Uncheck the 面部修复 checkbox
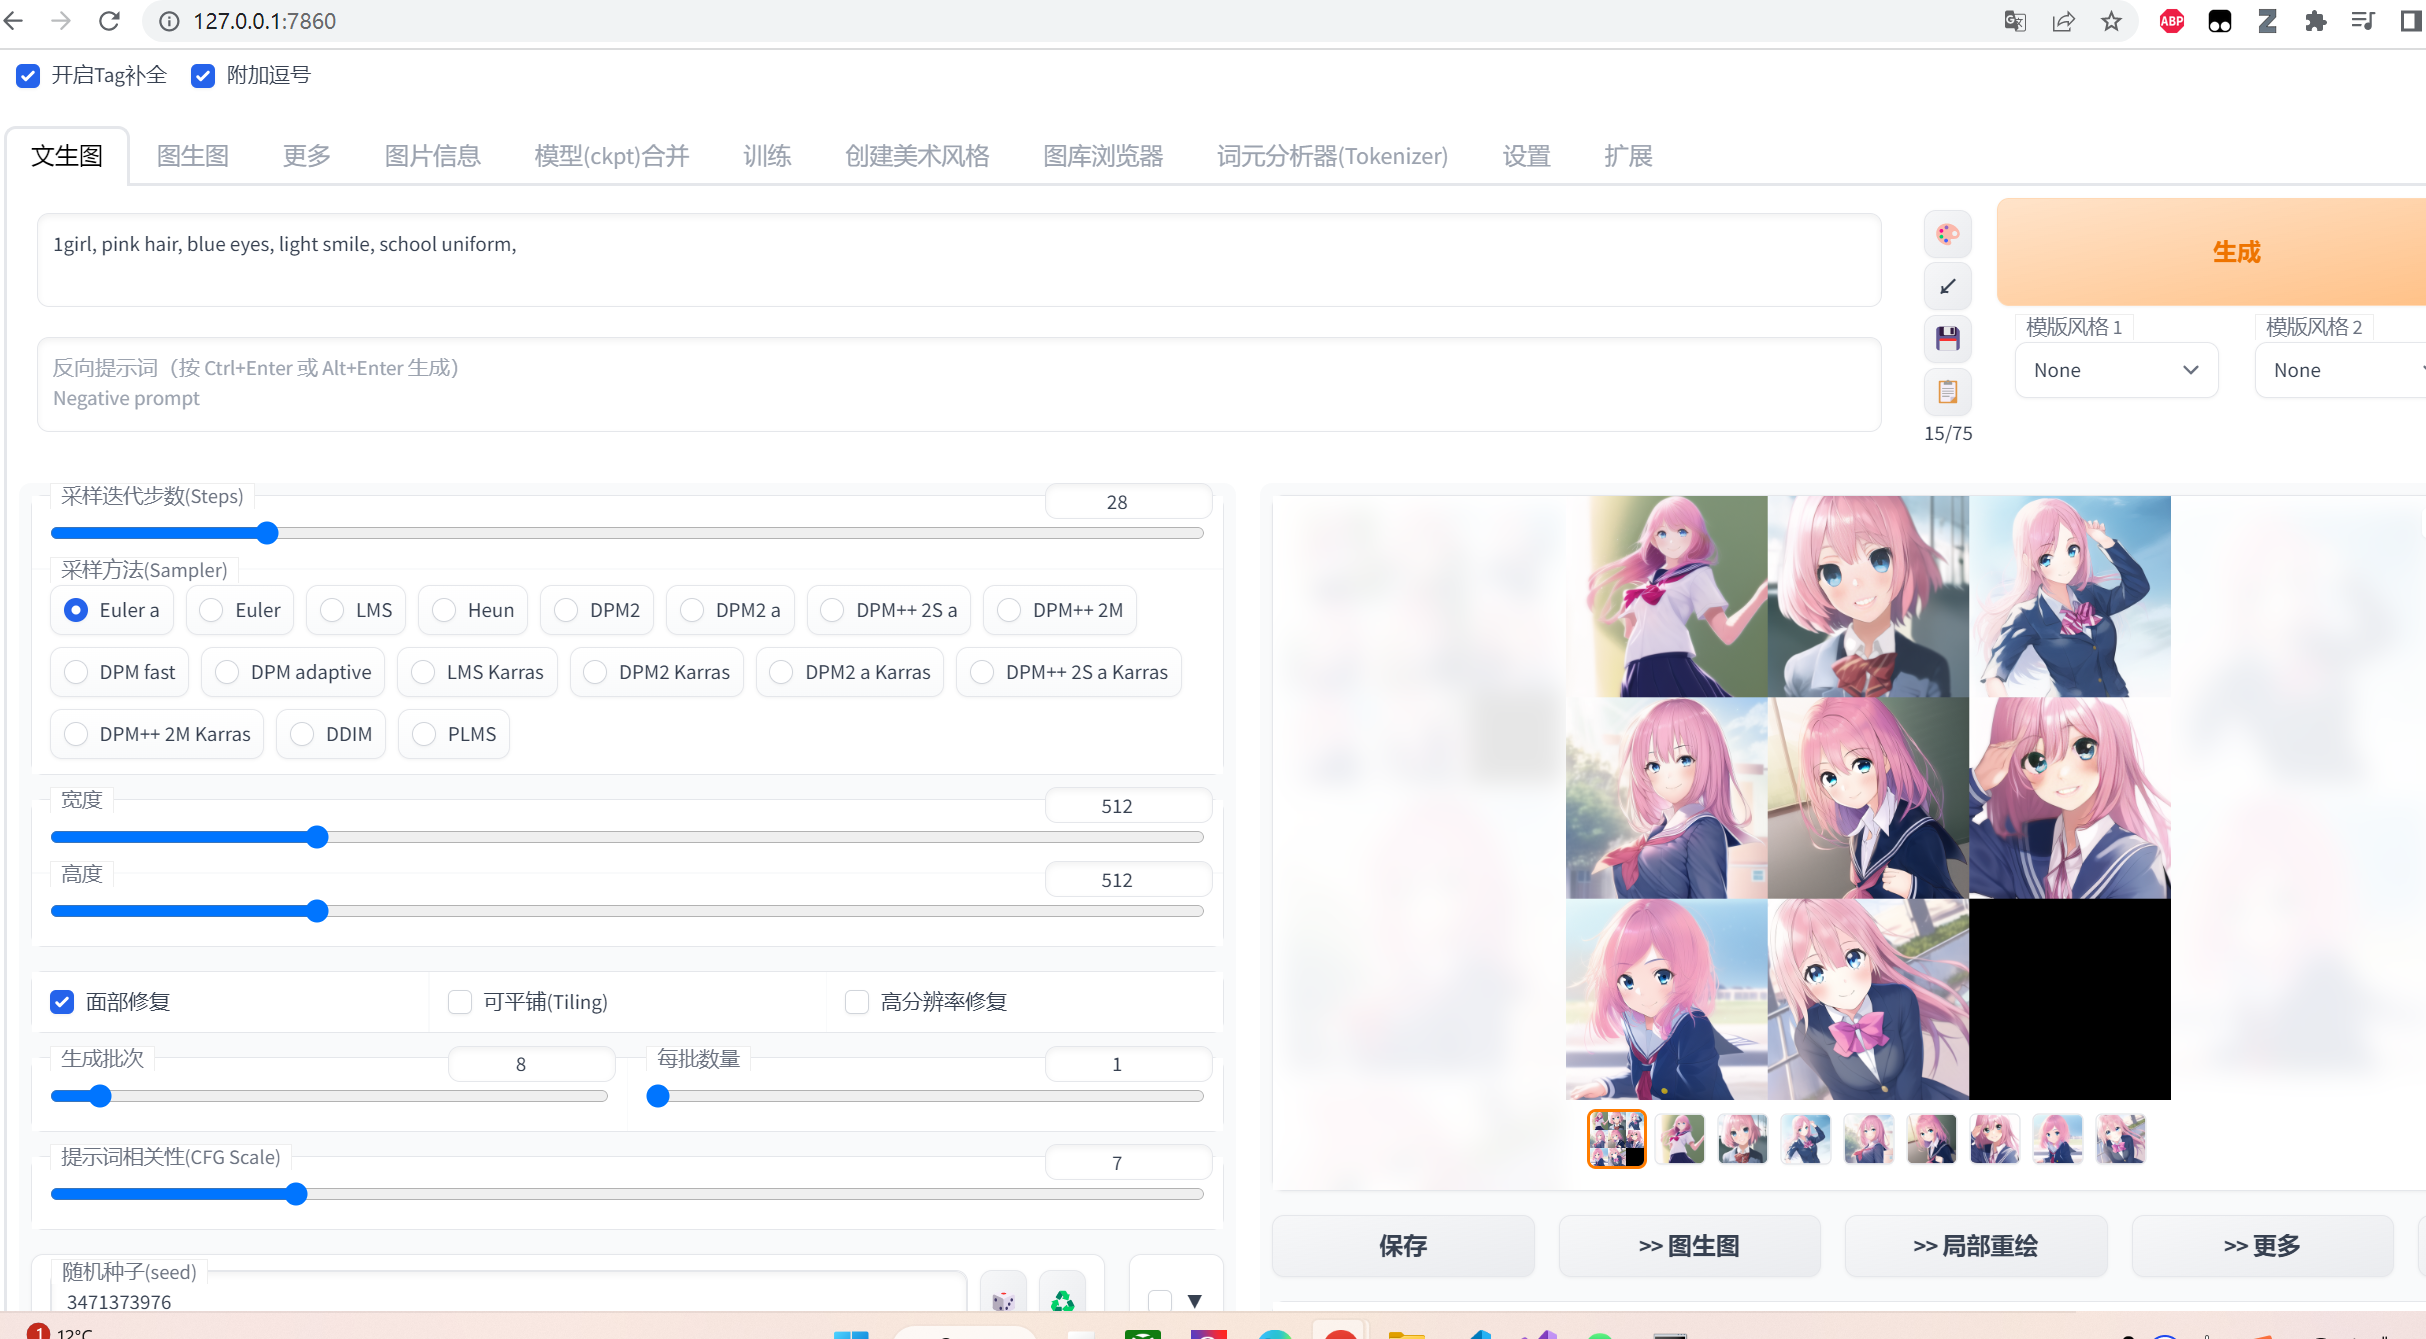The width and height of the screenshot is (2426, 1339). (x=62, y=1002)
